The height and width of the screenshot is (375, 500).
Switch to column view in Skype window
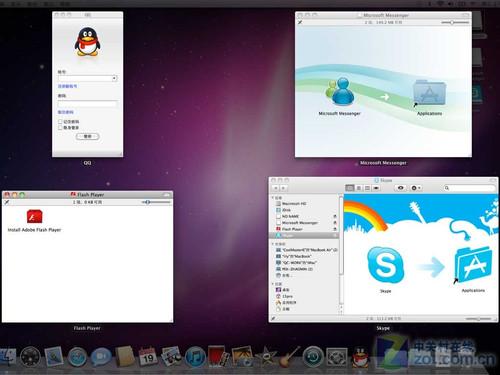pos(367,188)
